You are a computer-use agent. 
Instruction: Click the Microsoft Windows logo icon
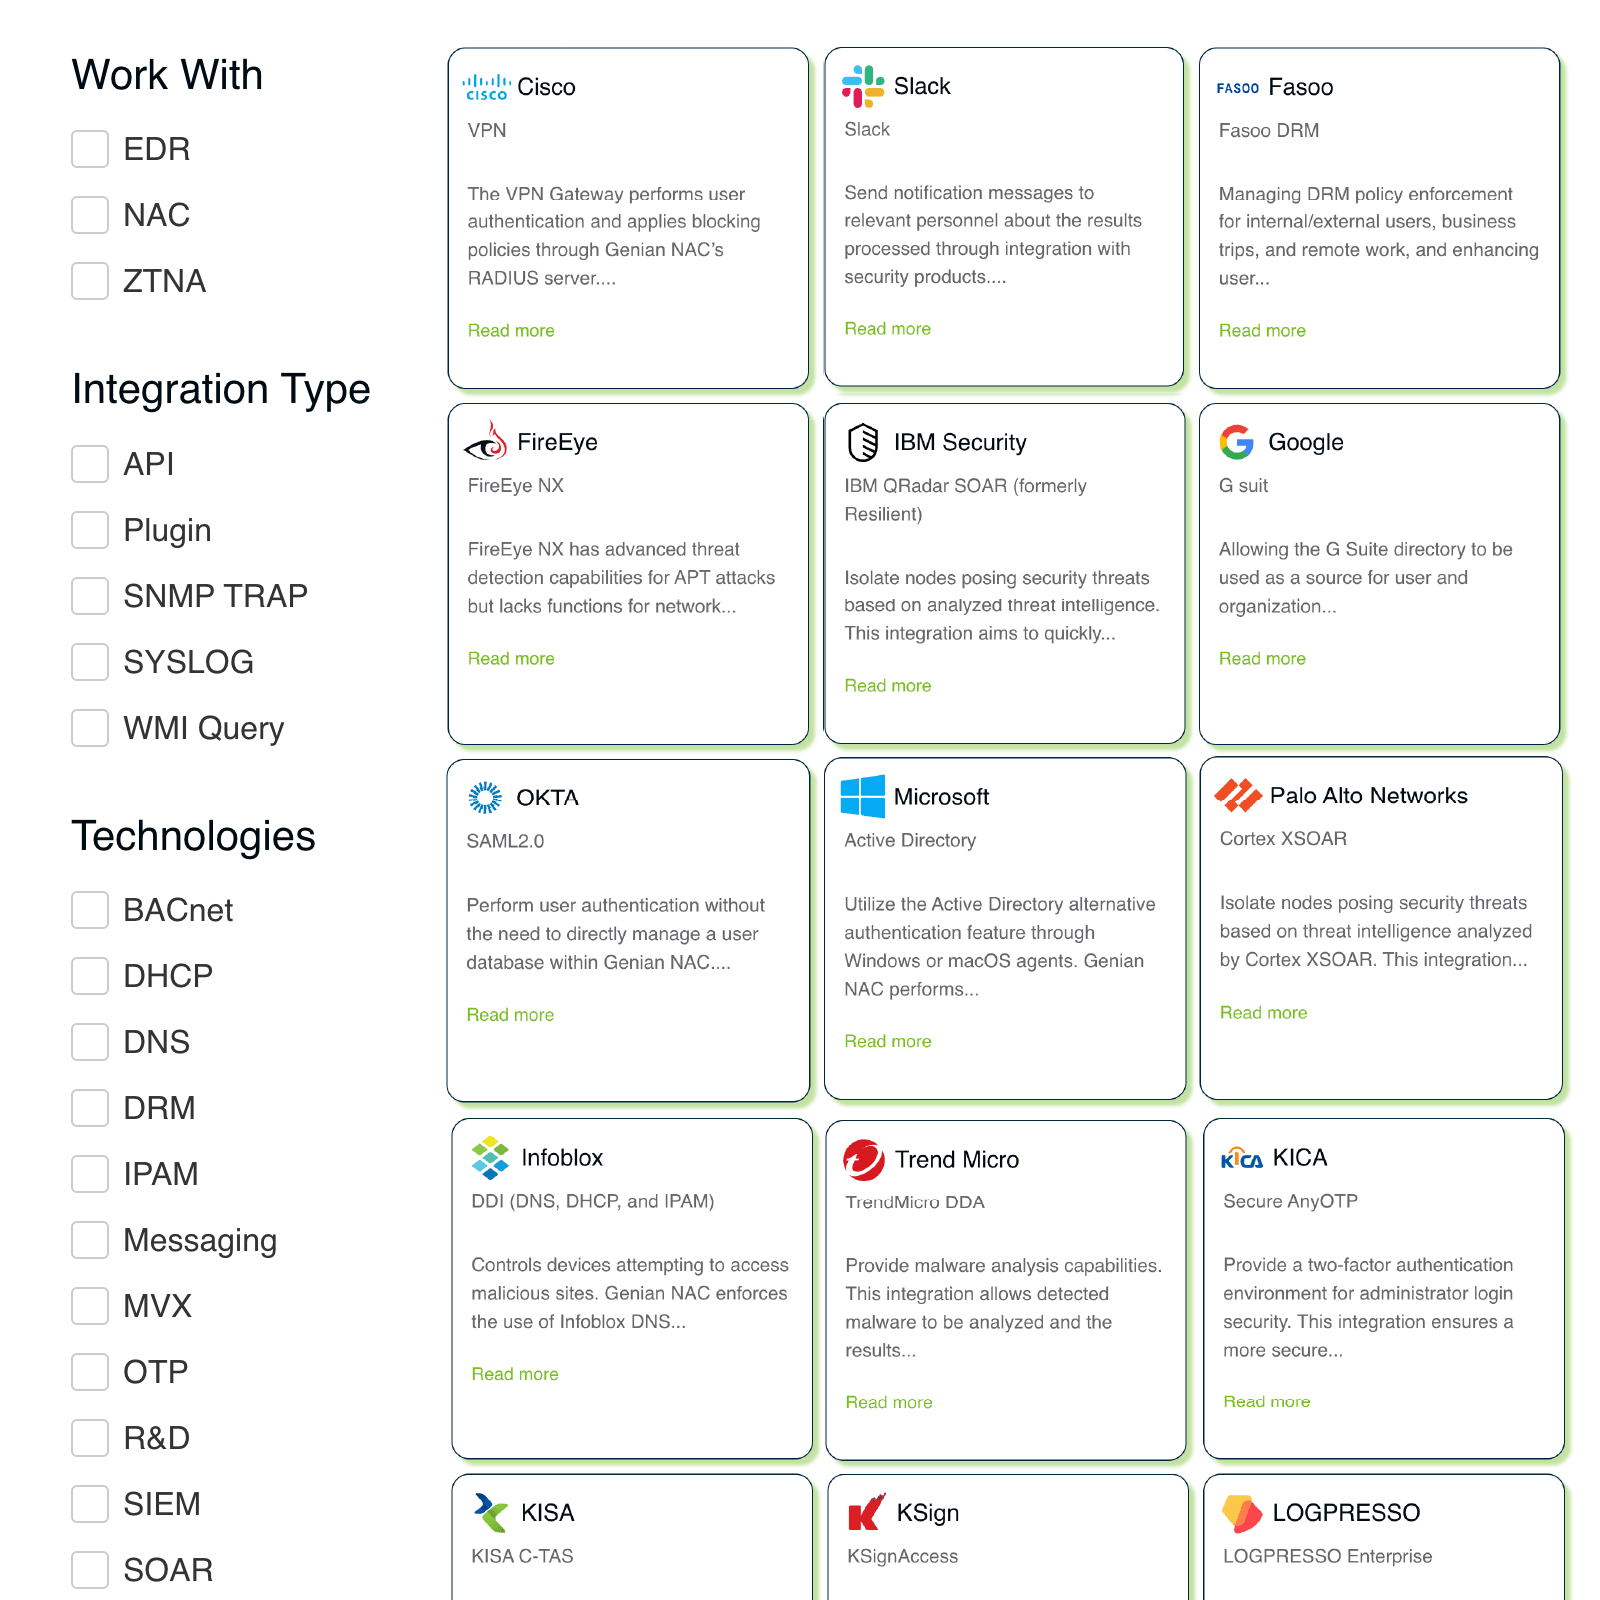pos(863,796)
